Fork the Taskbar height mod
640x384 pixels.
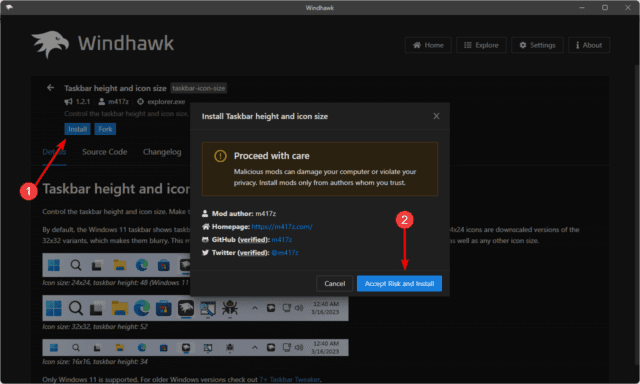(x=105, y=129)
